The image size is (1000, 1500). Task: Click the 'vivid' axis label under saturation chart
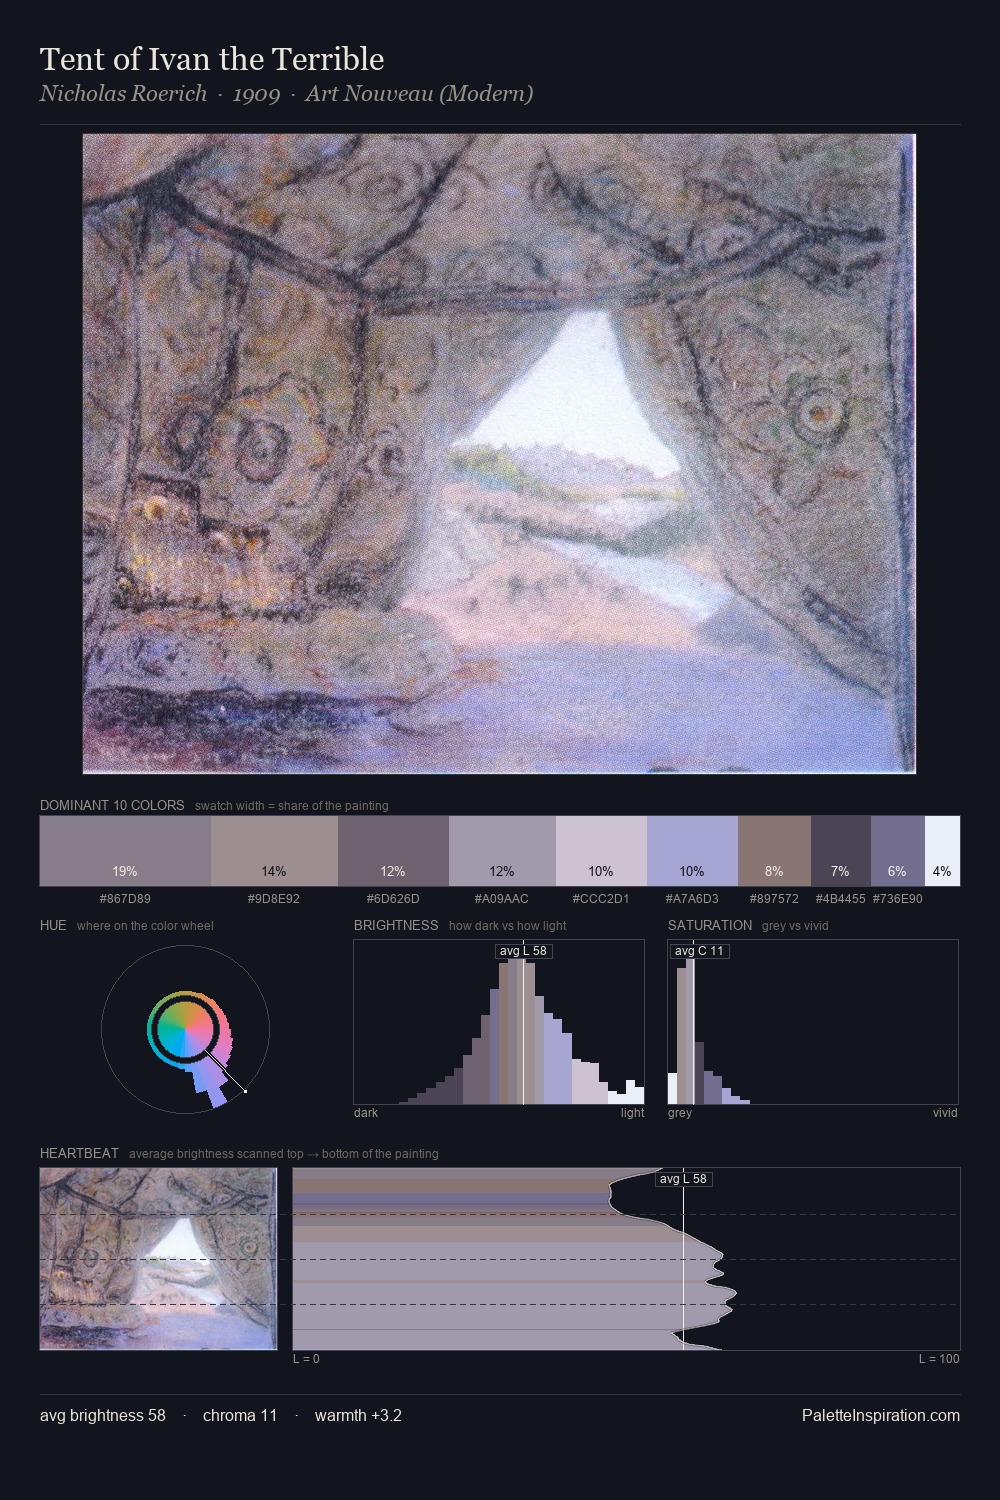click(945, 1113)
